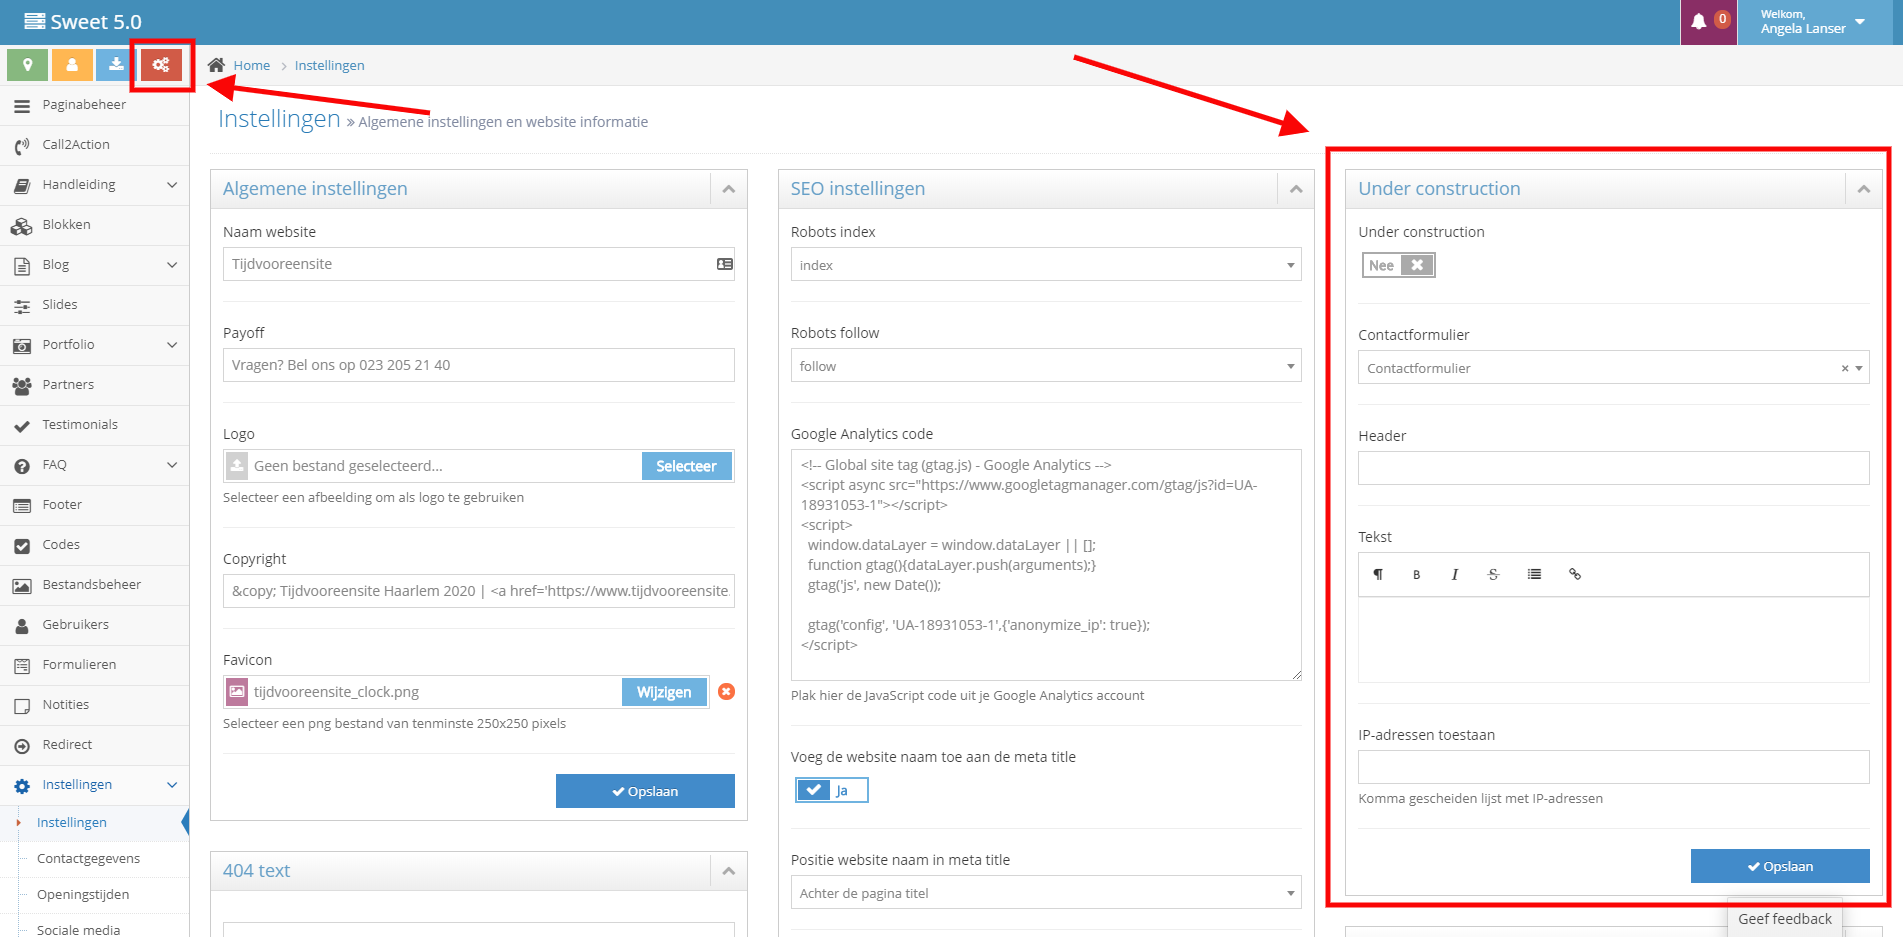
Task: Open Call2Action in sidebar
Action: pos(94,145)
